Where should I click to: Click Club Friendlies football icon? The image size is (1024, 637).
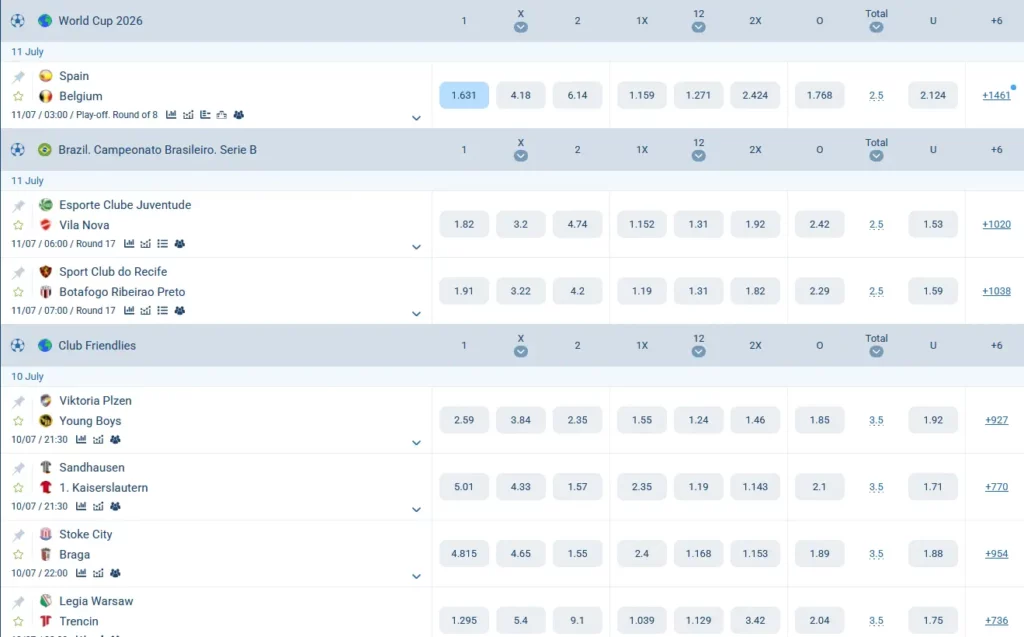pos(18,346)
